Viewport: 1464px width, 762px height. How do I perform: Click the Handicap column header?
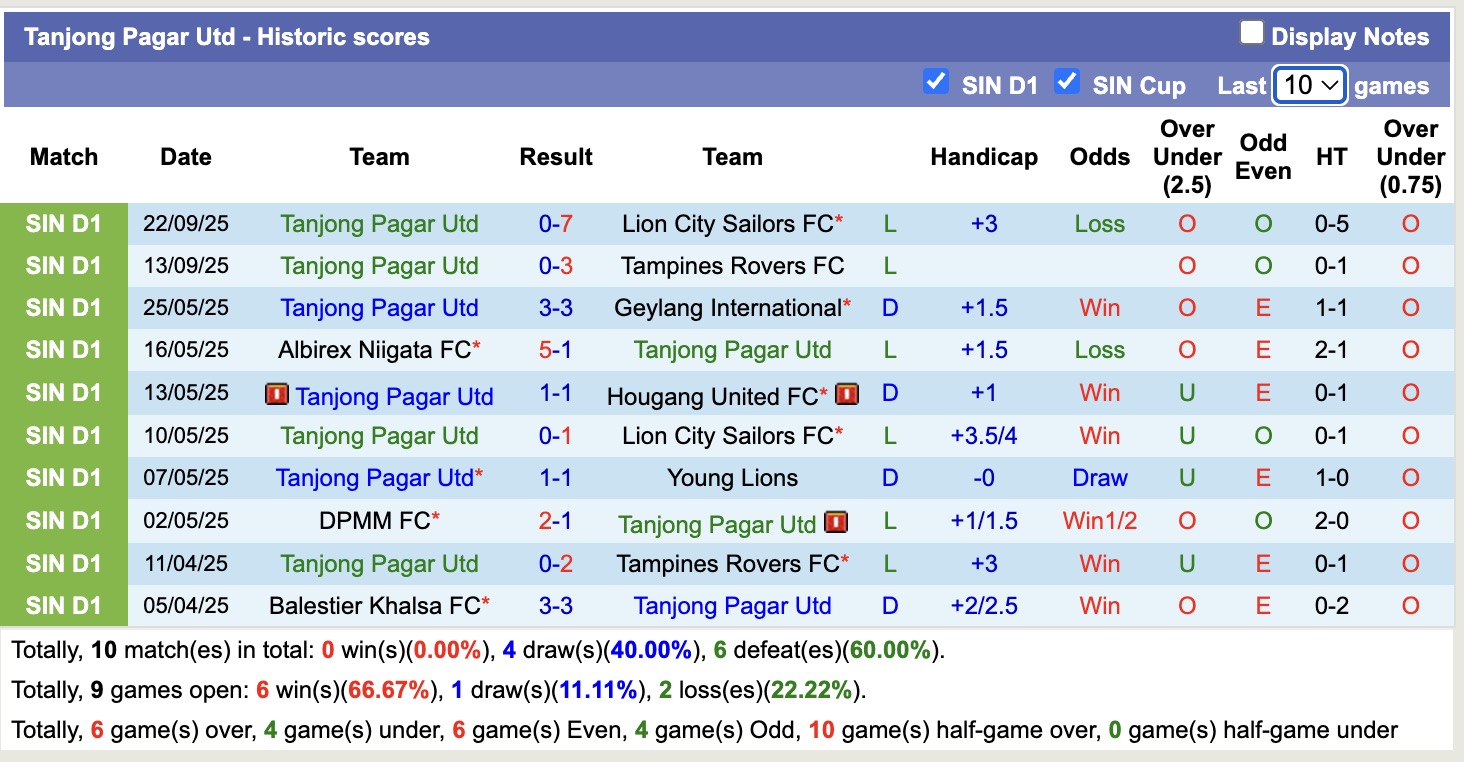tap(983, 157)
